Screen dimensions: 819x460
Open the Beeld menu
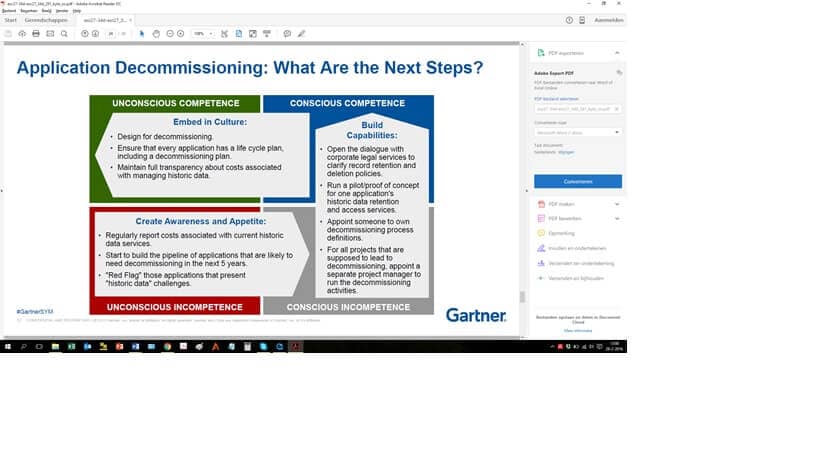coord(46,10)
